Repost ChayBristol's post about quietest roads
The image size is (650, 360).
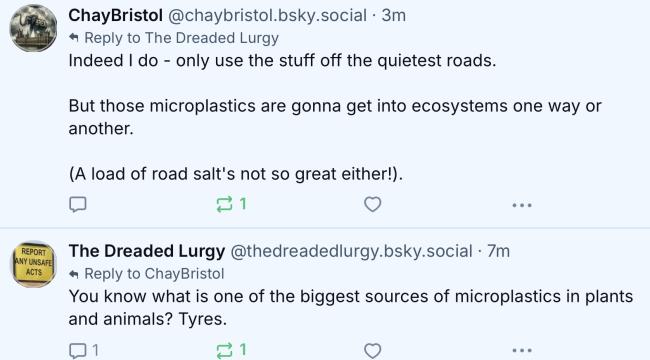[231, 204]
